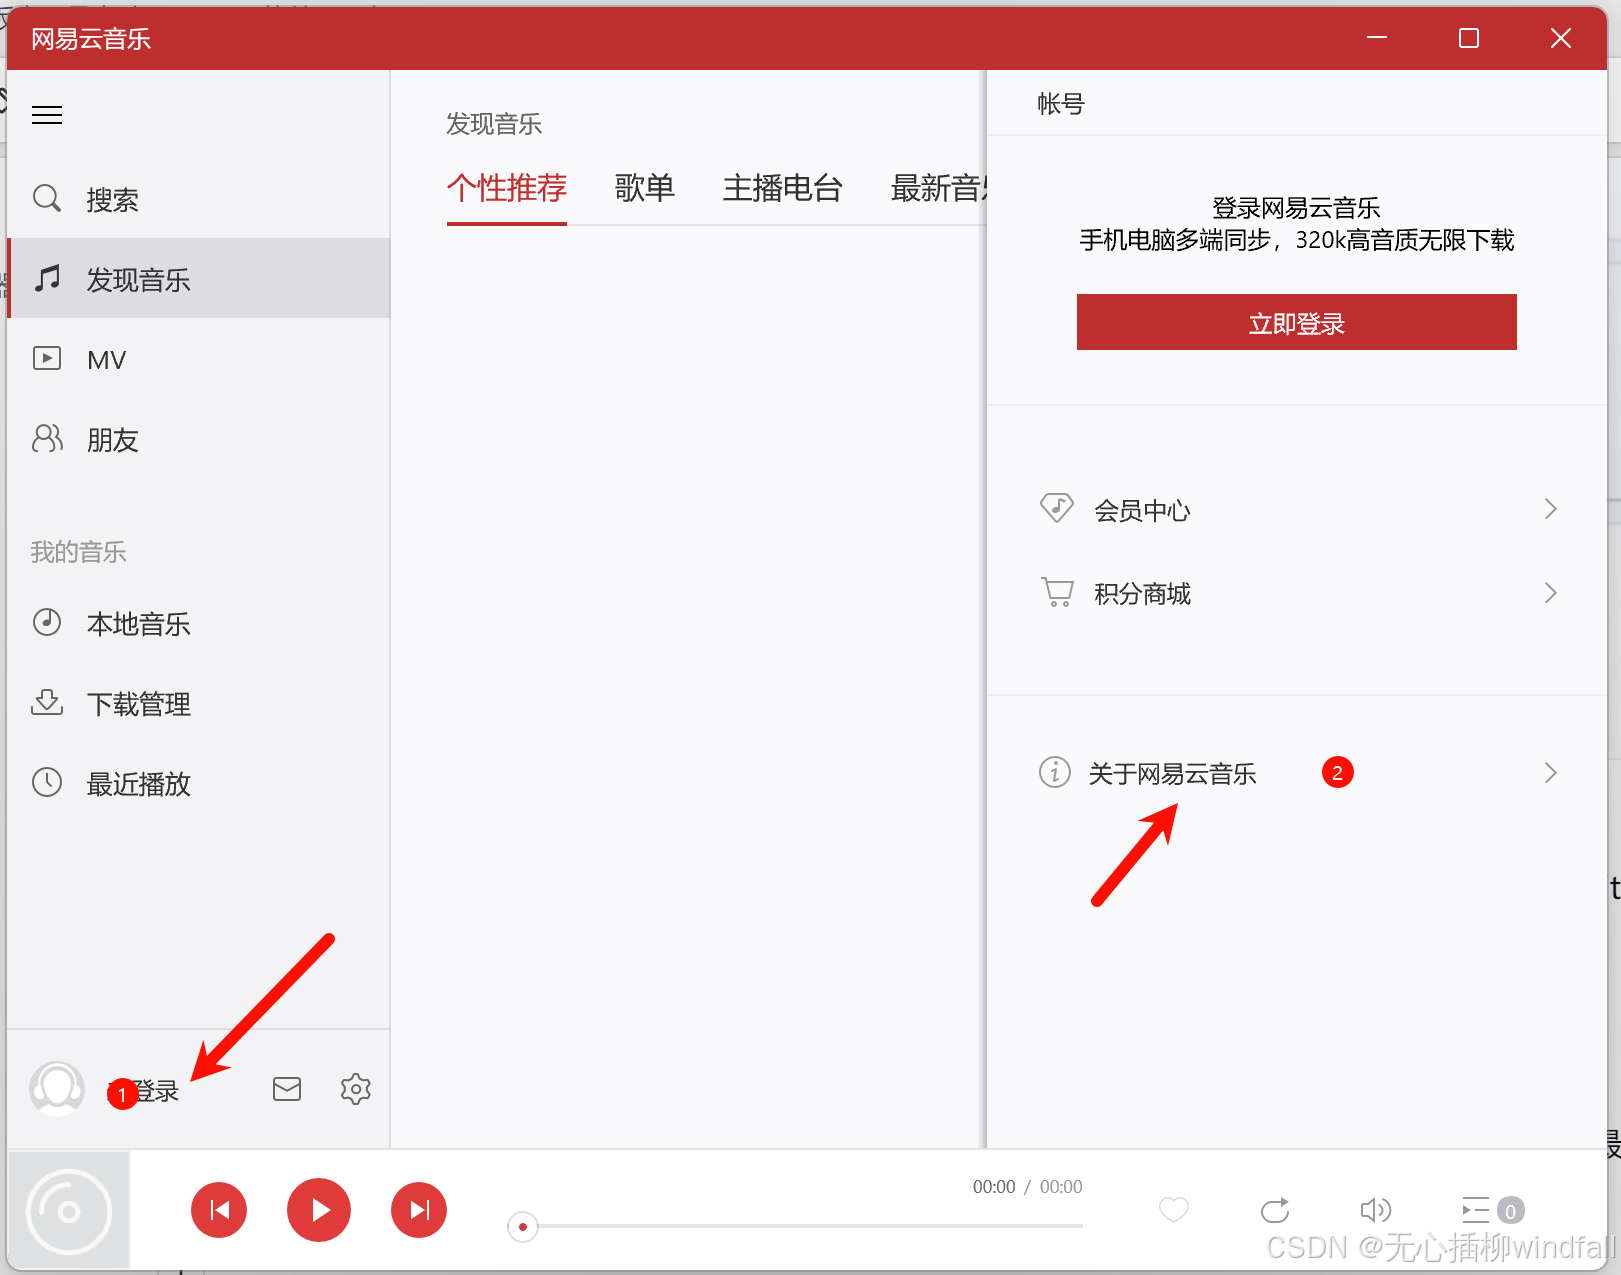Skip to the previous track
The width and height of the screenshot is (1621, 1275).
pyautogui.click(x=219, y=1210)
